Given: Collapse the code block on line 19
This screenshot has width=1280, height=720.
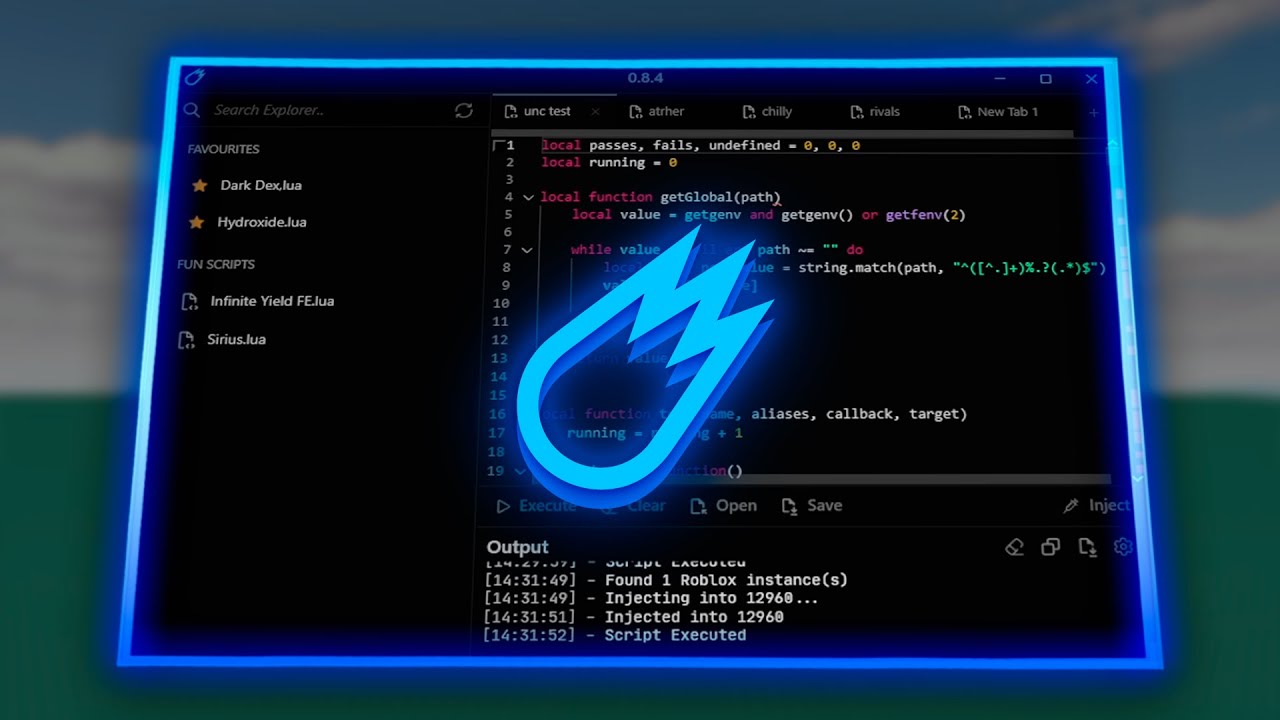Looking at the screenshot, I should tap(520, 471).
